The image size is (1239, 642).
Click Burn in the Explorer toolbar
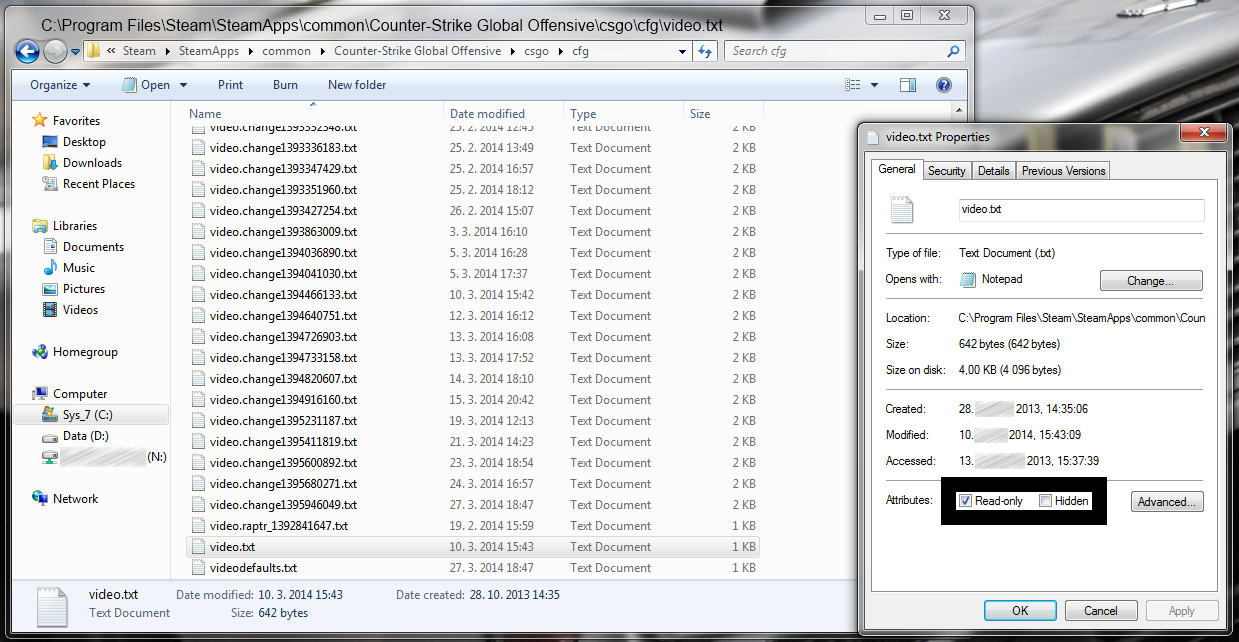click(285, 85)
